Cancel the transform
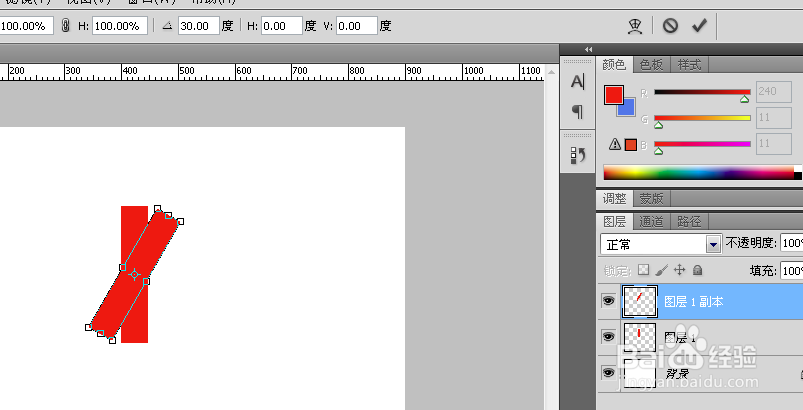This screenshot has width=803, height=410. pos(670,26)
